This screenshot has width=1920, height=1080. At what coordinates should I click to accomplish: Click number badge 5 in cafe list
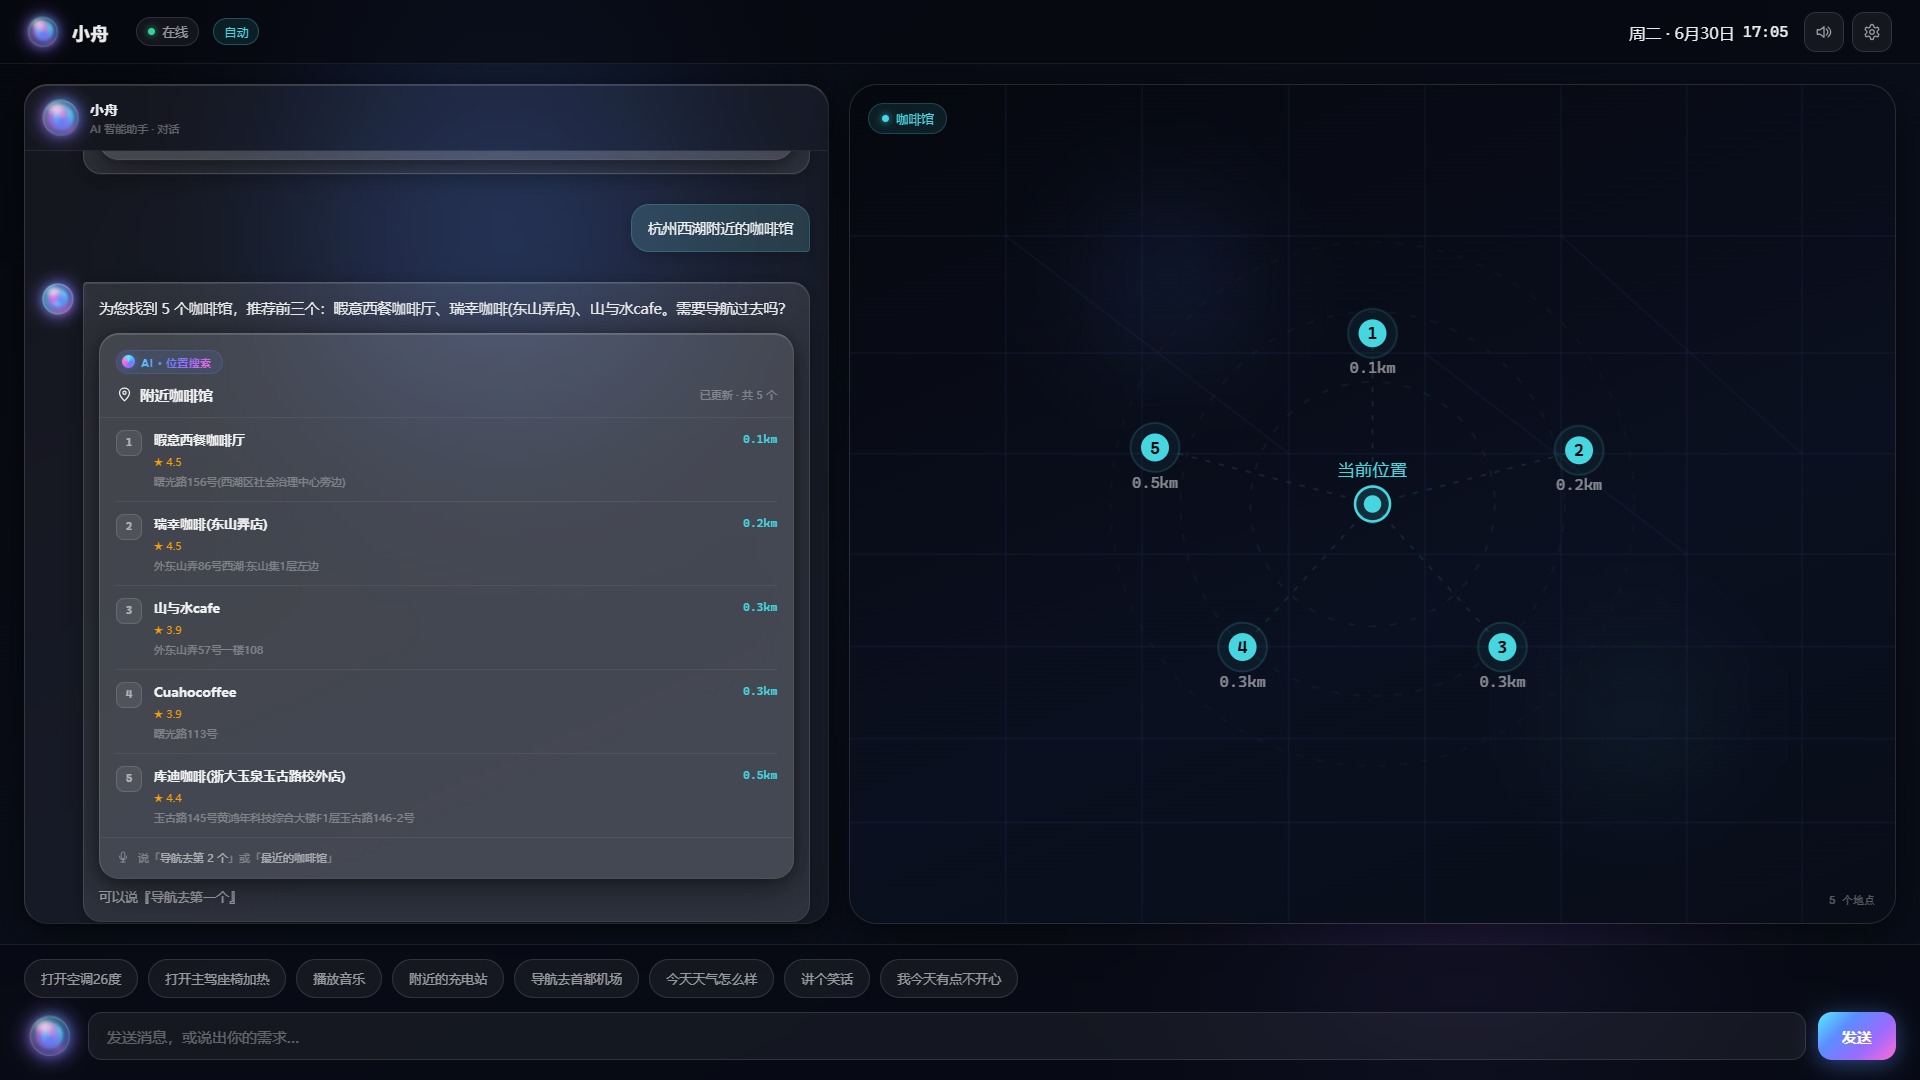pyautogui.click(x=128, y=778)
